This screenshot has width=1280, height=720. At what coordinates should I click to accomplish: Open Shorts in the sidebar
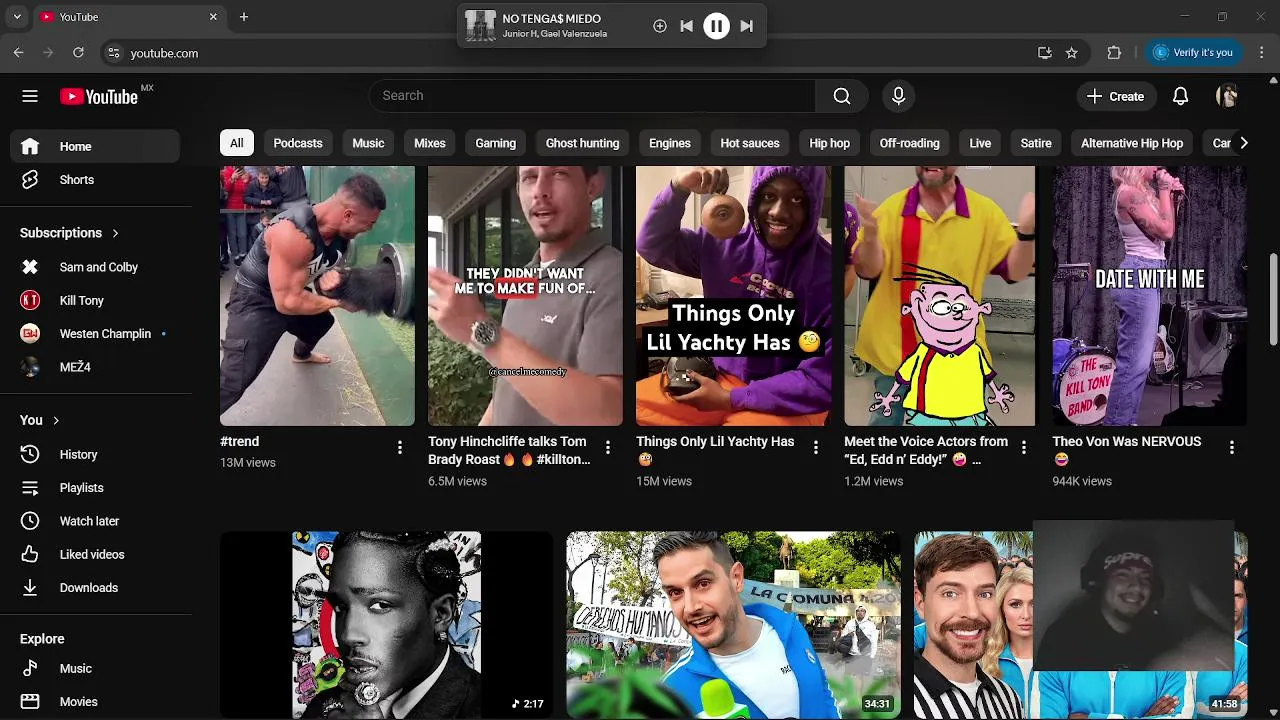tap(95, 180)
